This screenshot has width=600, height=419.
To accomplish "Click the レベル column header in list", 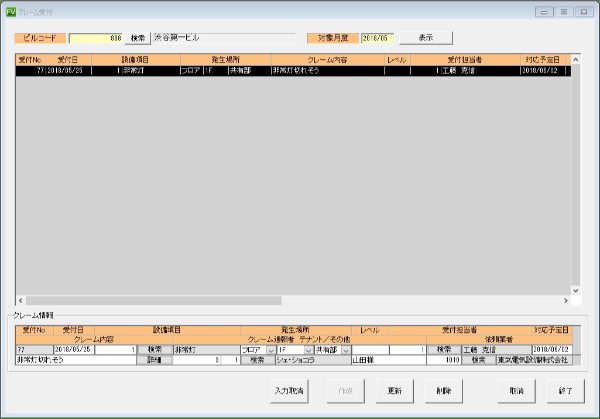I will point(397,60).
